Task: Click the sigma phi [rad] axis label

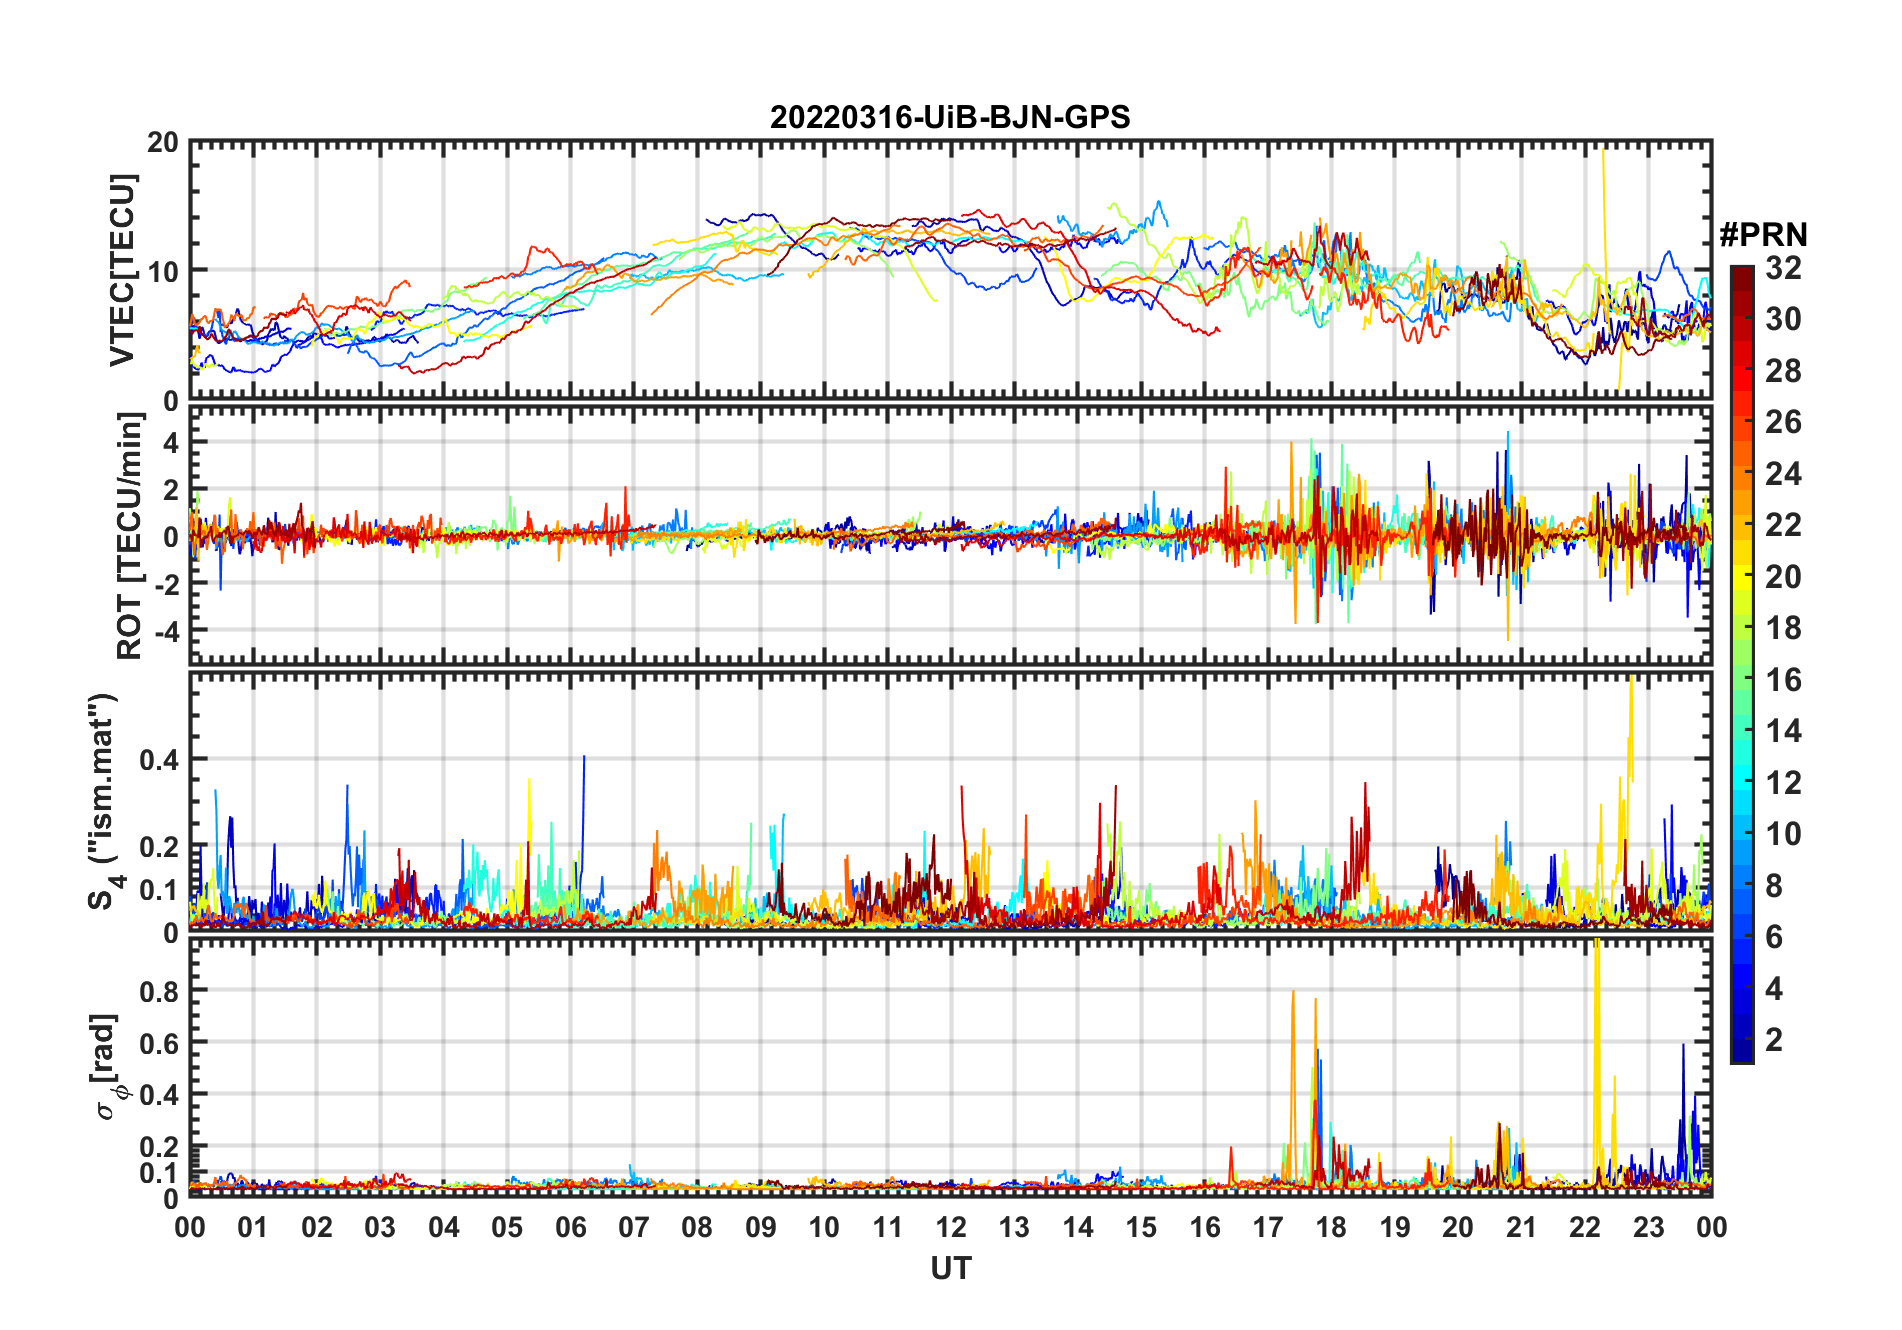Action: pos(108,1066)
